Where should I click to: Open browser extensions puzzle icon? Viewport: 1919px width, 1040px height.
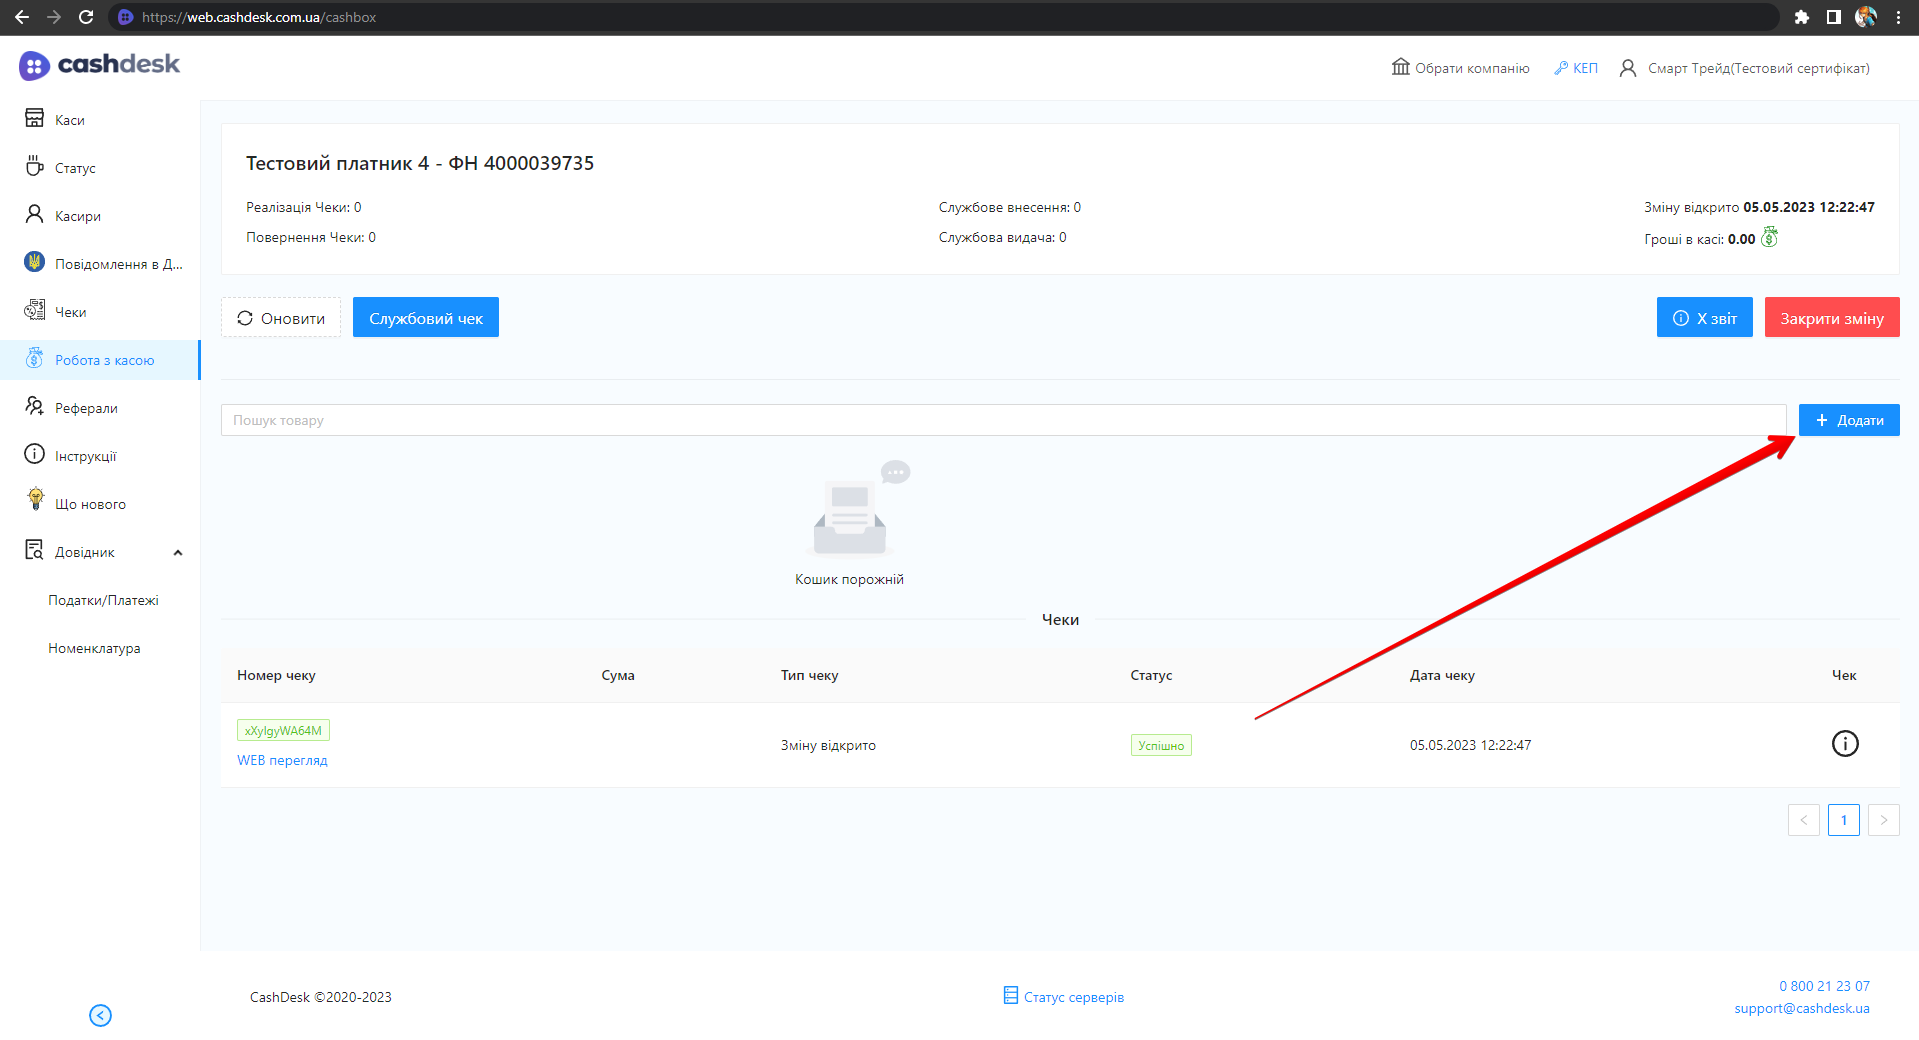tap(1801, 17)
